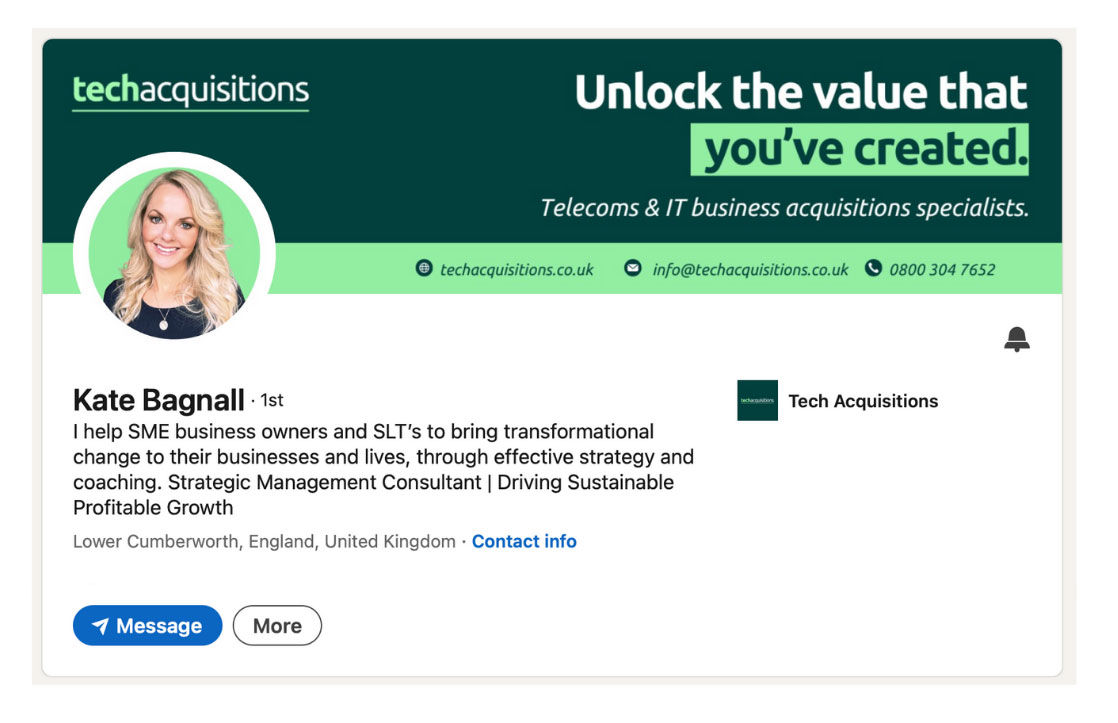The image size is (1118, 723).
Task: Click the 1st degree connection badge
Action: [x=271, y=400]
